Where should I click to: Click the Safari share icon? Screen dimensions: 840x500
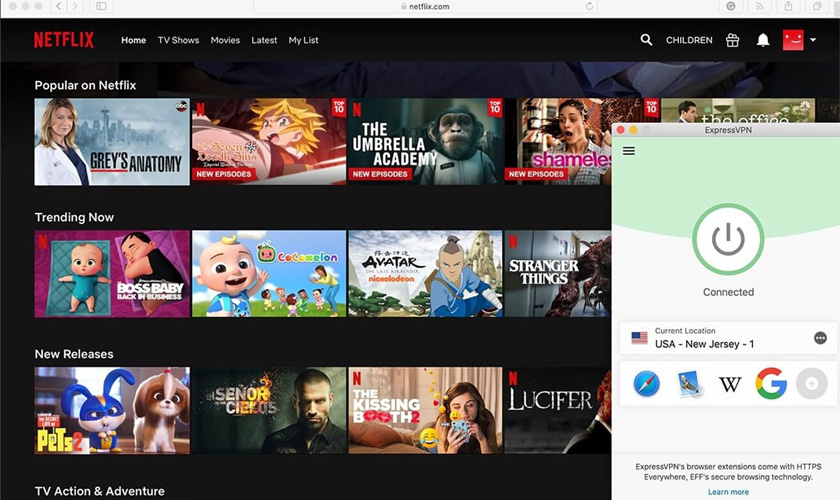tap(789, 6)
